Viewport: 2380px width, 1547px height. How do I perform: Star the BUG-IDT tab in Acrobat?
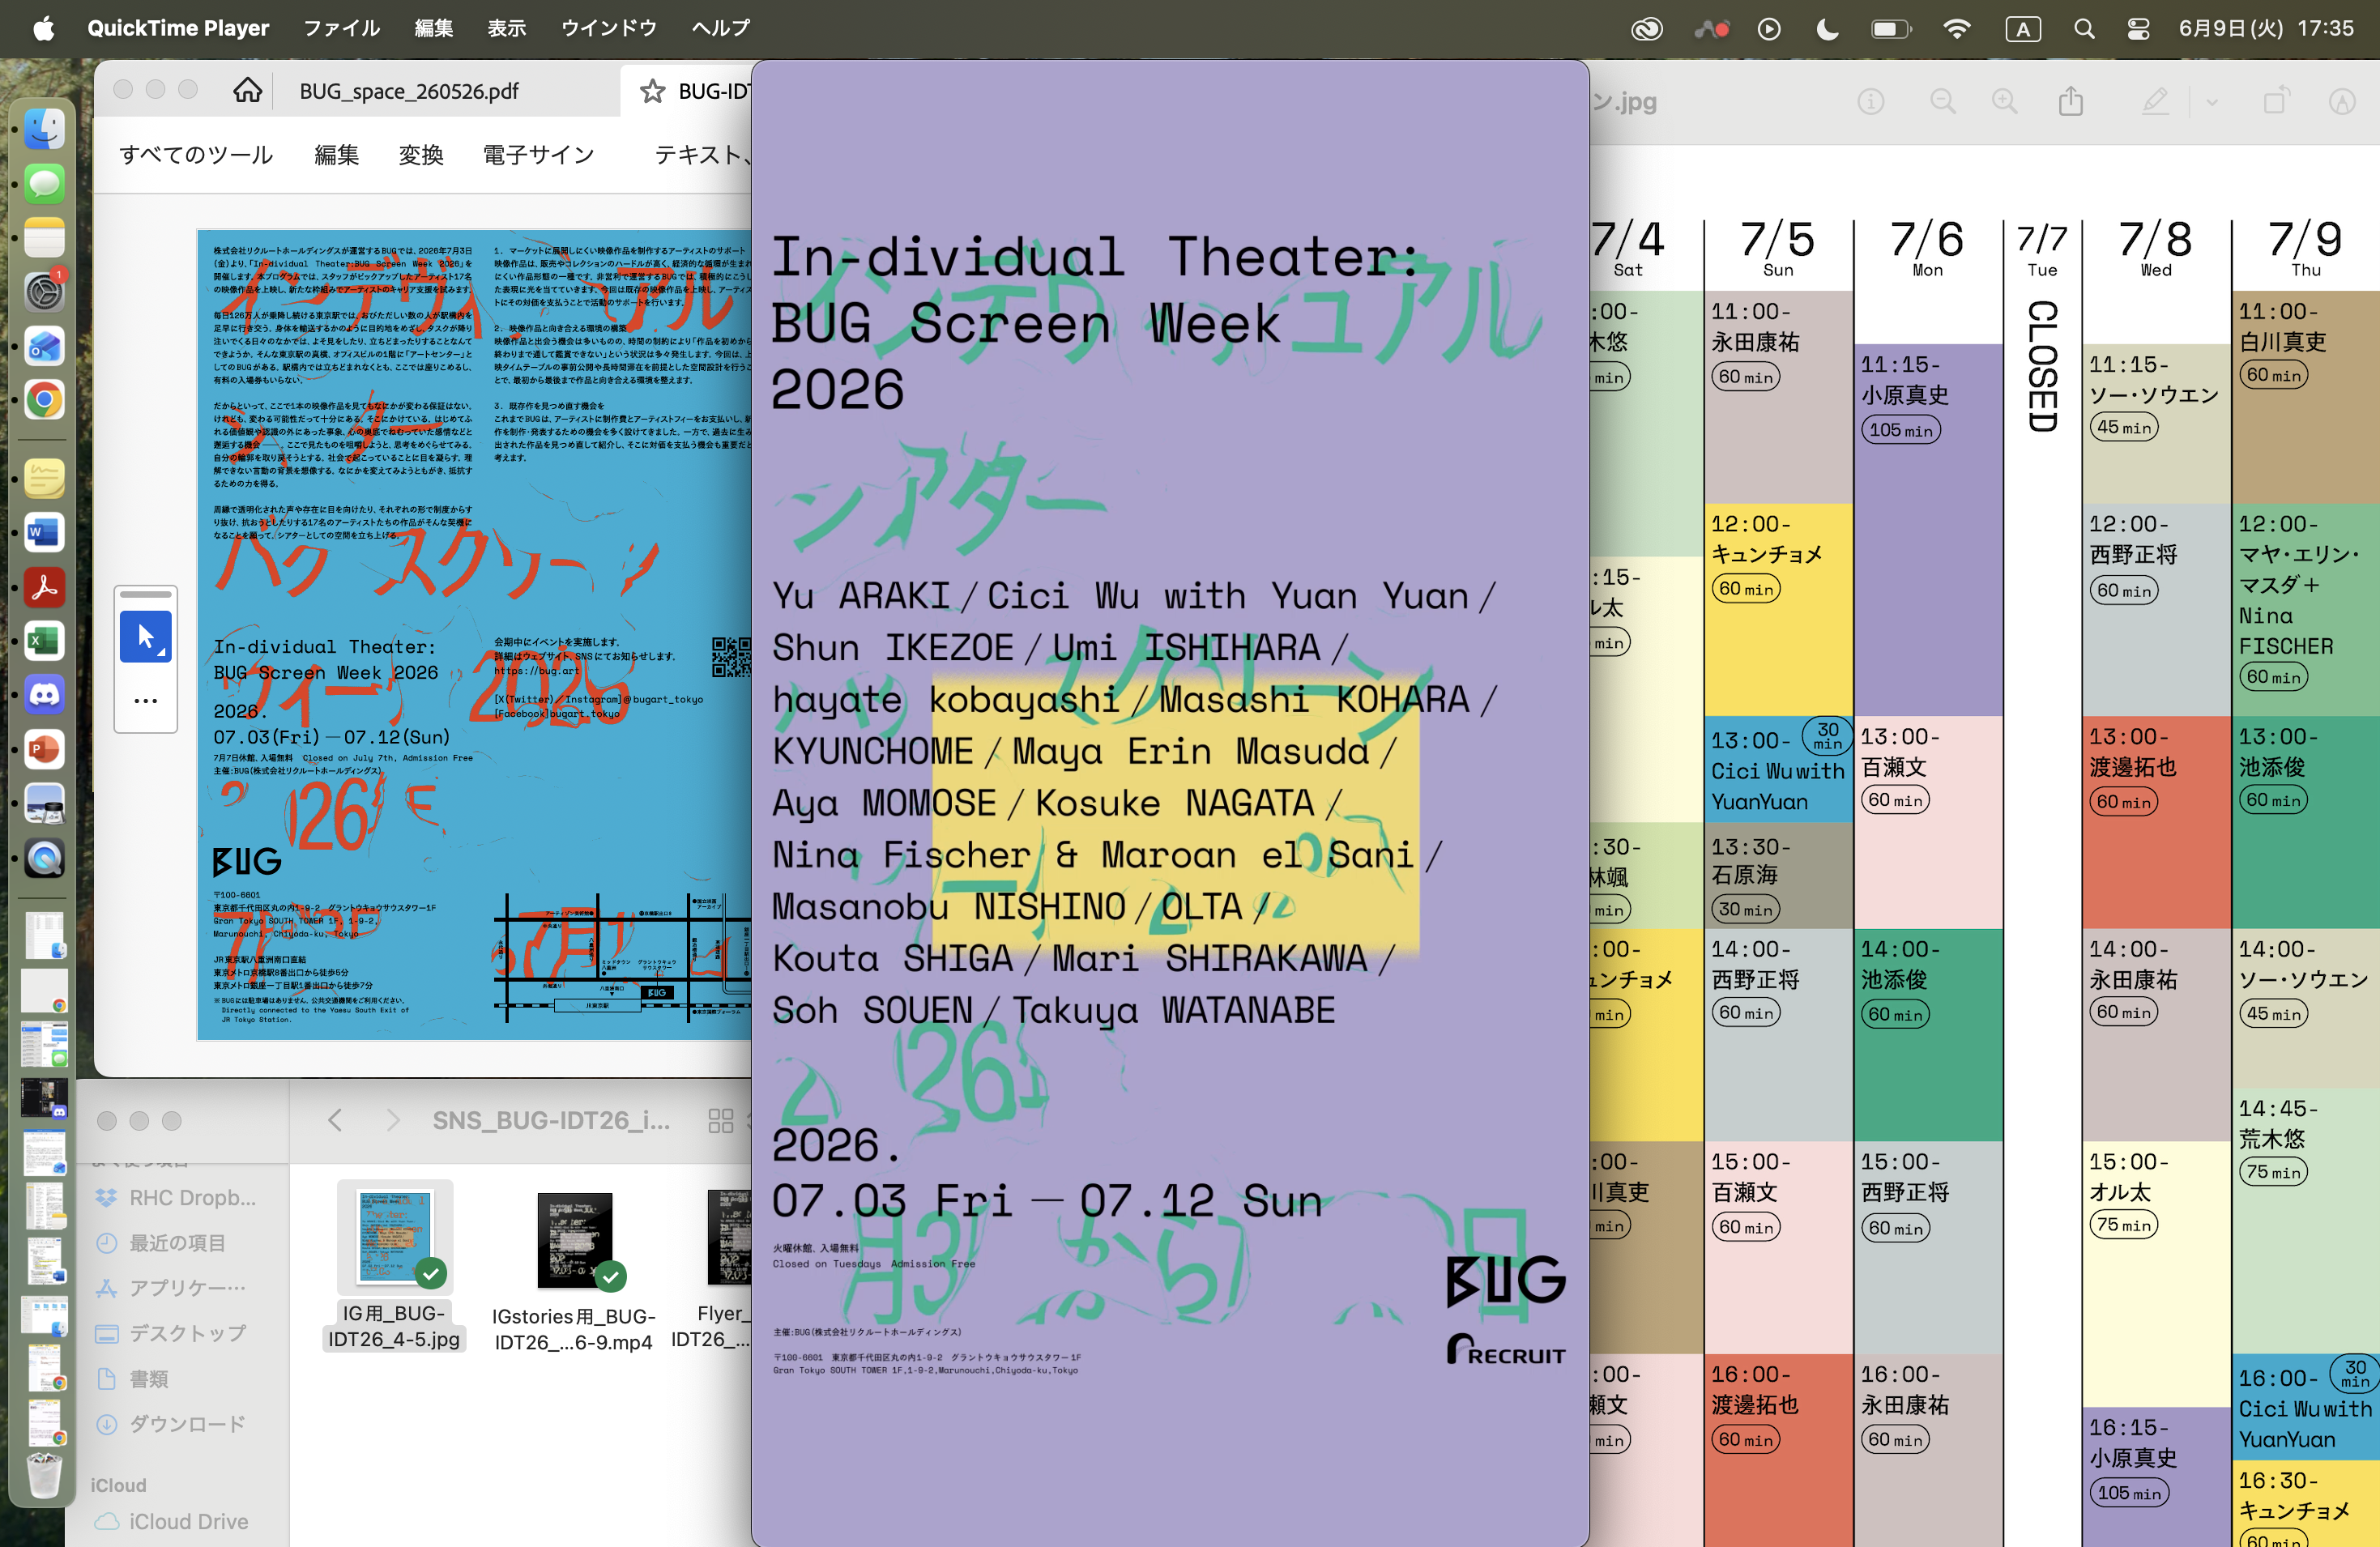[652, 91]
